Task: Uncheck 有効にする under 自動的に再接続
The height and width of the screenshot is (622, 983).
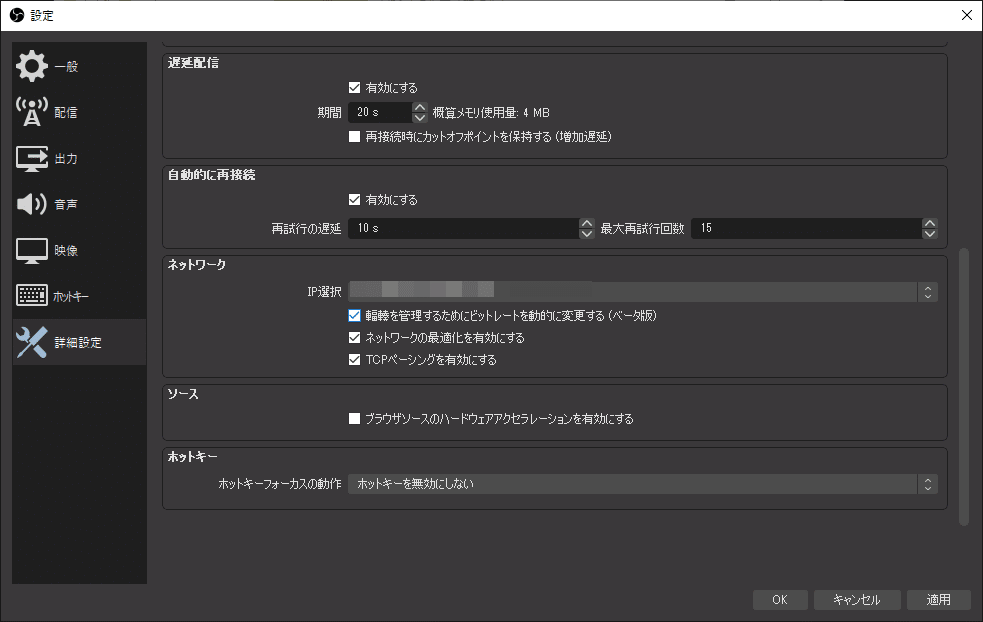Action: (354, 199)
